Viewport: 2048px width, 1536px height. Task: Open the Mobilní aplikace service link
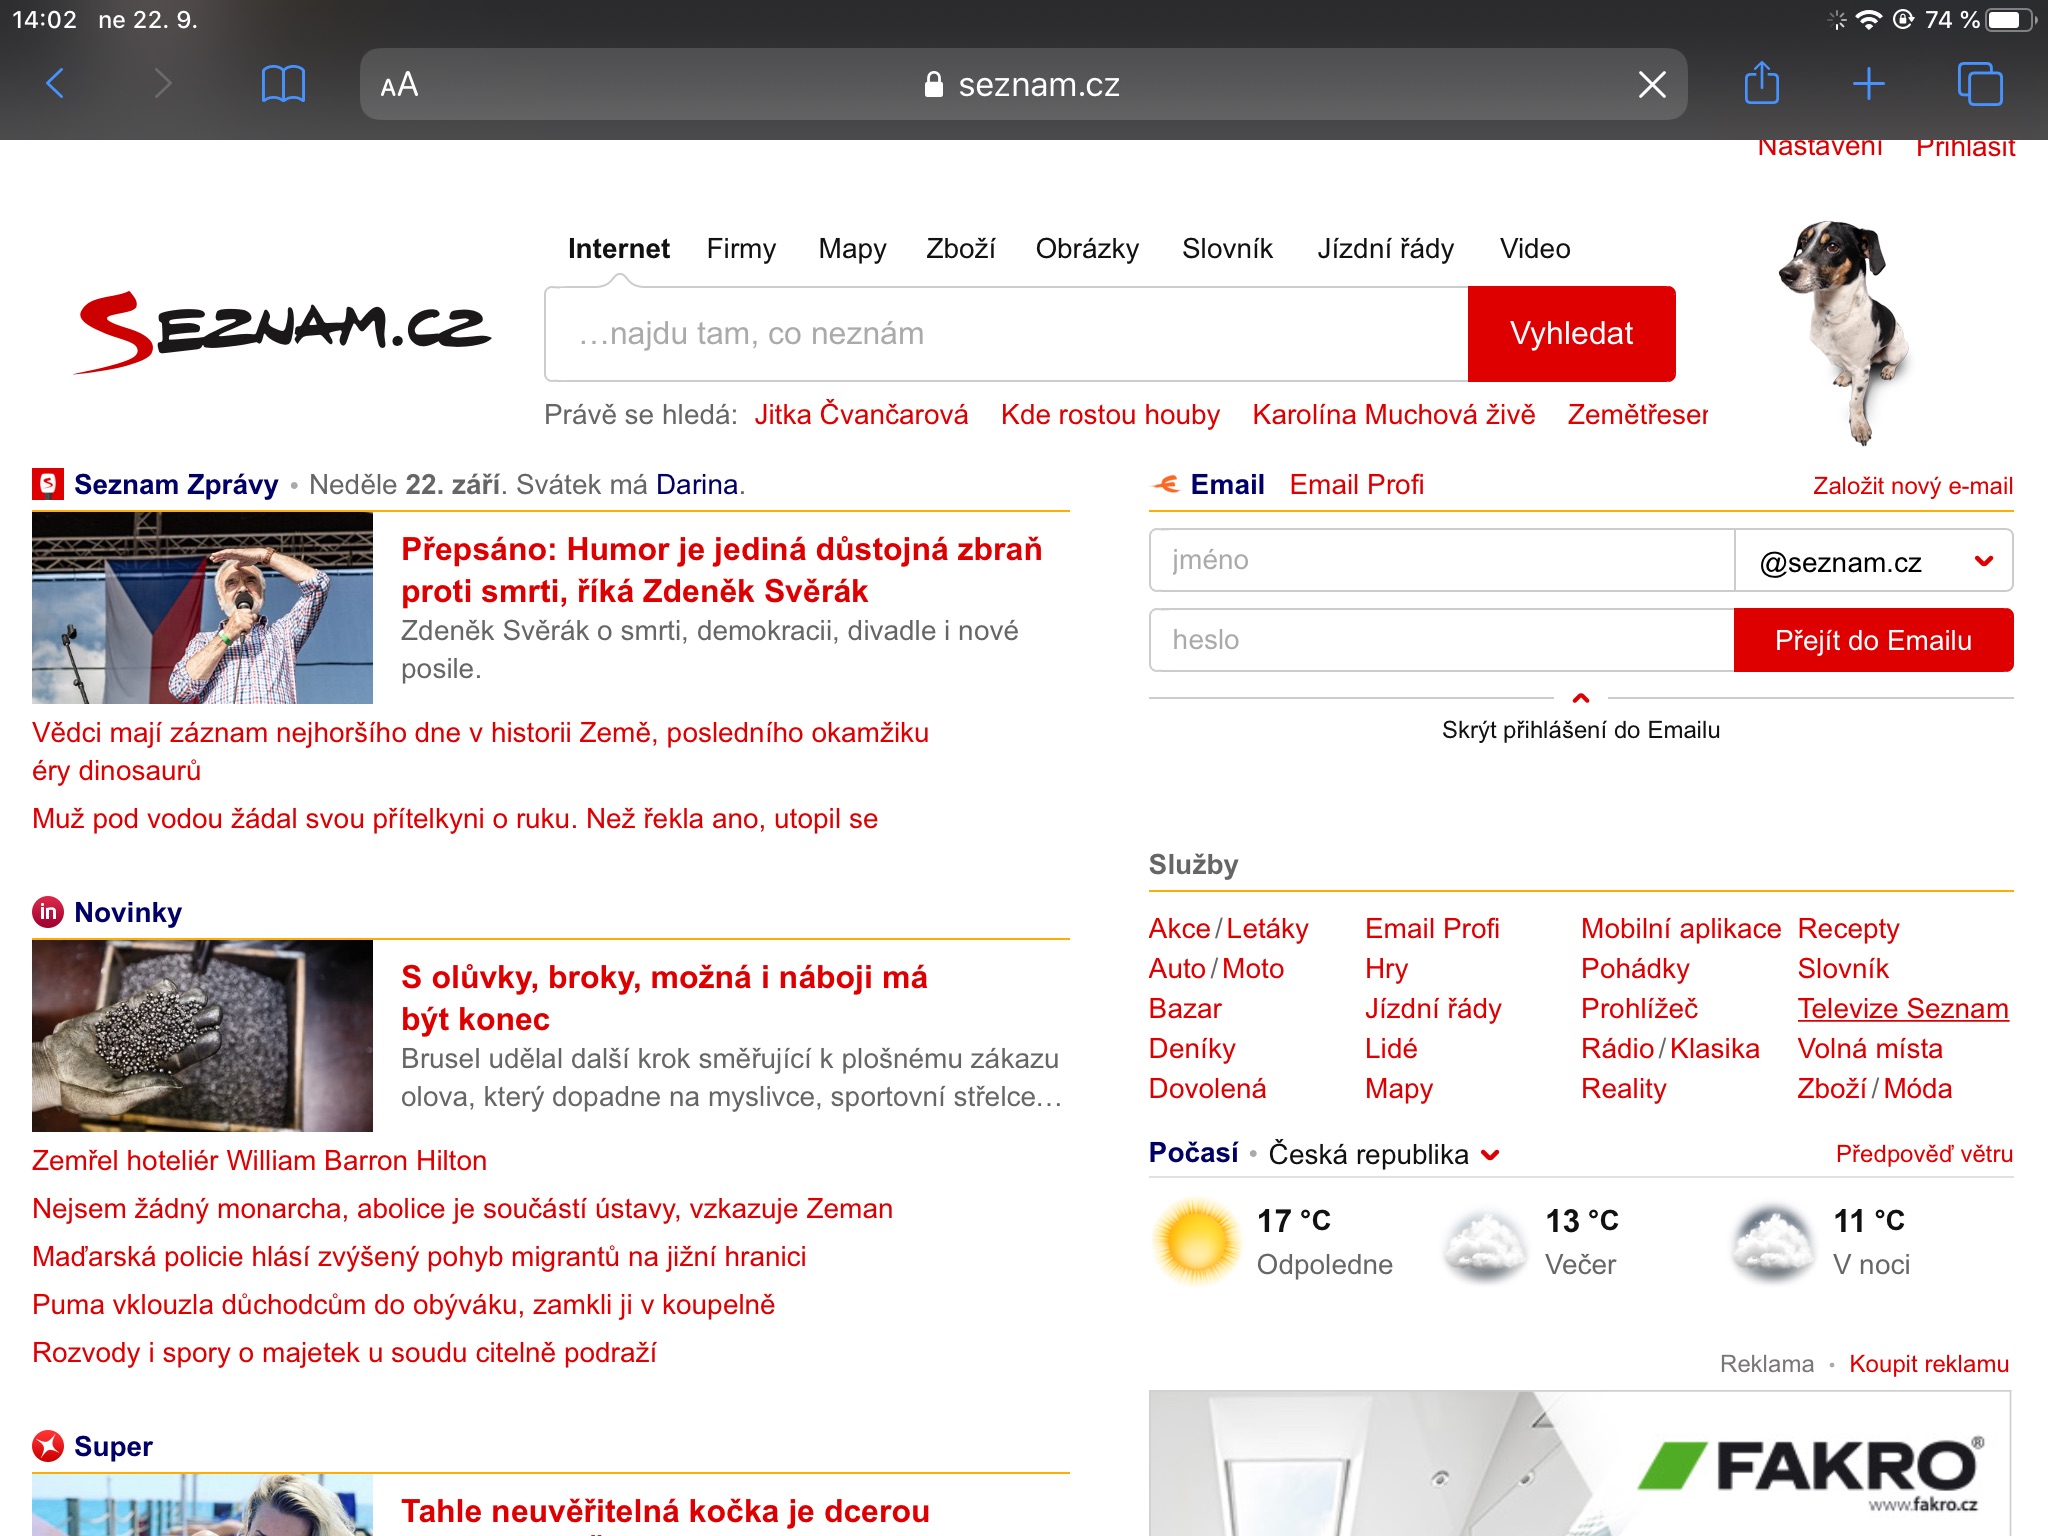click(x=1681, y=928)
